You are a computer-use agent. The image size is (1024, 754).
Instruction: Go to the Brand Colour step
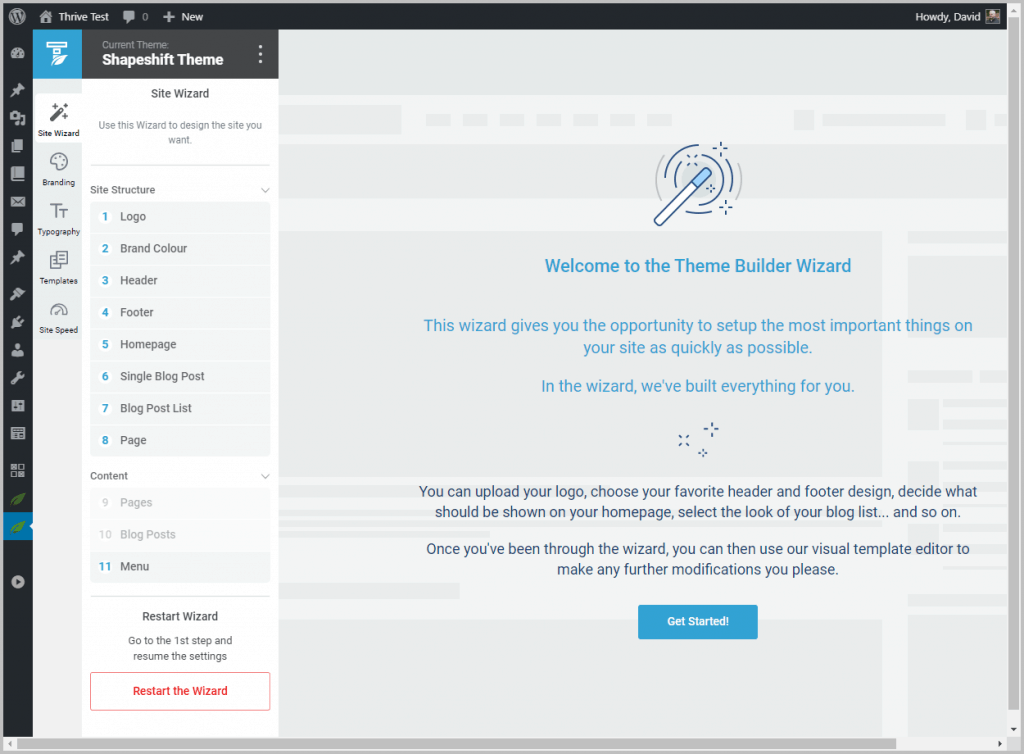(x=180, y=249)
